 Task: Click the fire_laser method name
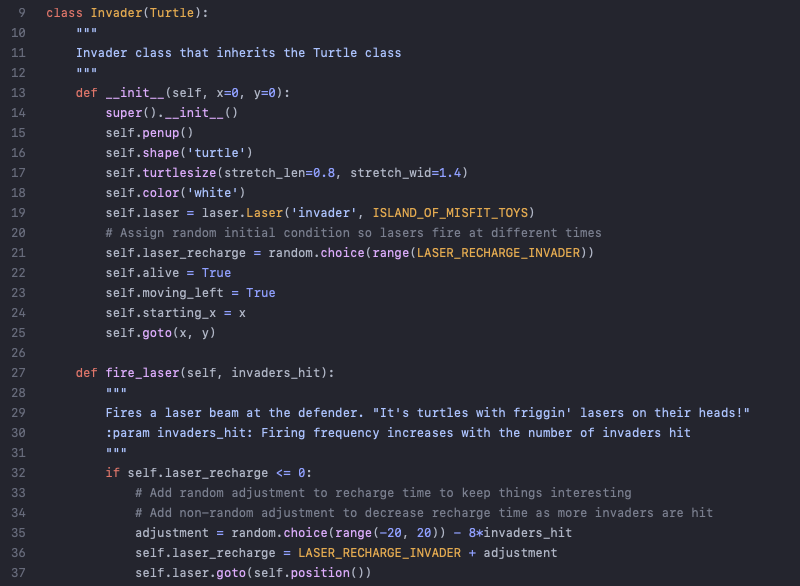[x=142, y=373]
